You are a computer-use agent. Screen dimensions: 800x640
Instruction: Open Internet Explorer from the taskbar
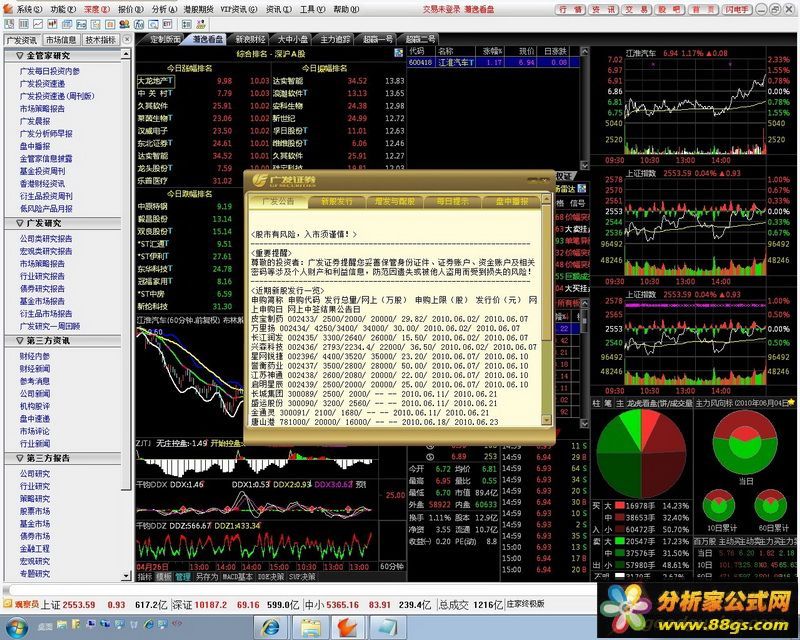point(270,627)
